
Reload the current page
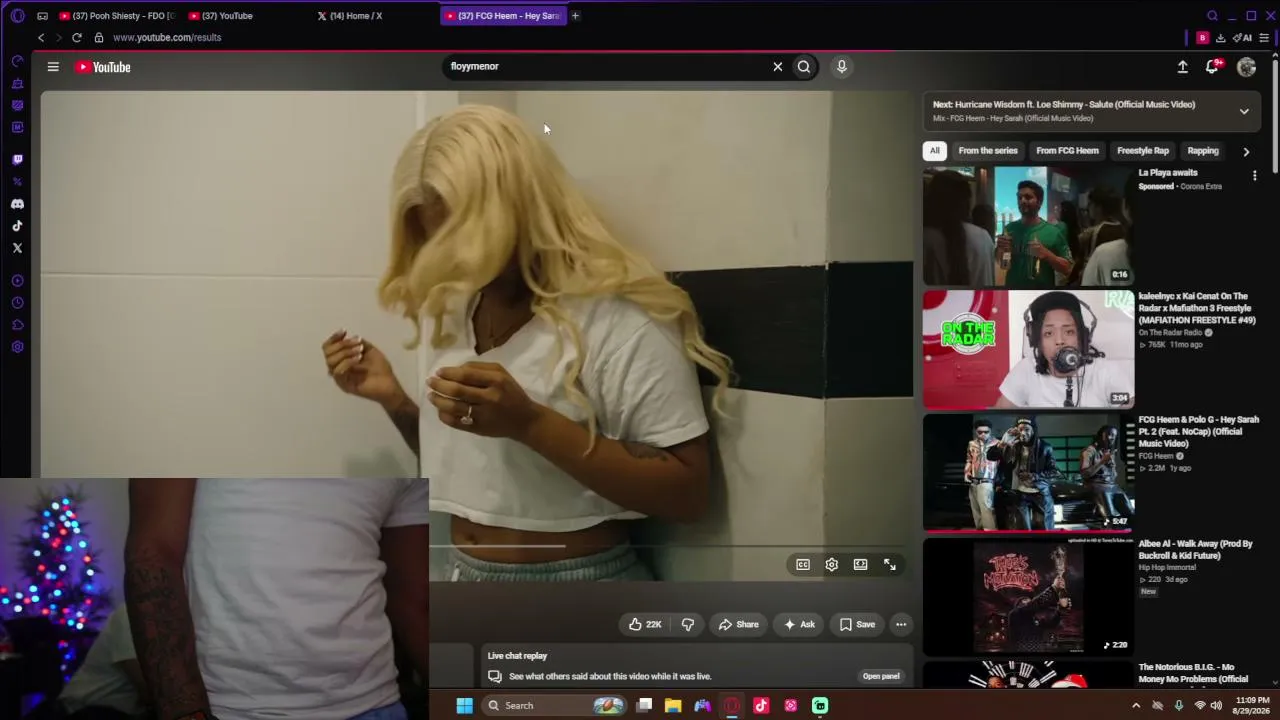76,38
